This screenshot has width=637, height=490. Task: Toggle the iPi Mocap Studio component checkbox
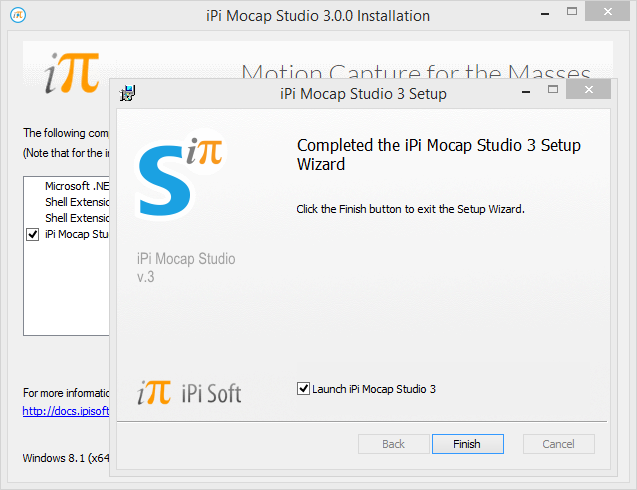pyautogui.click(x=32, y=234)
